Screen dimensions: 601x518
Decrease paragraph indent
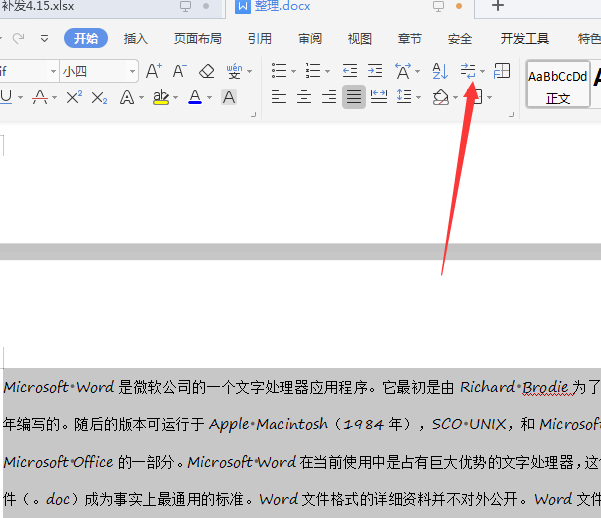pyautogui.click(x=349, y=71)
